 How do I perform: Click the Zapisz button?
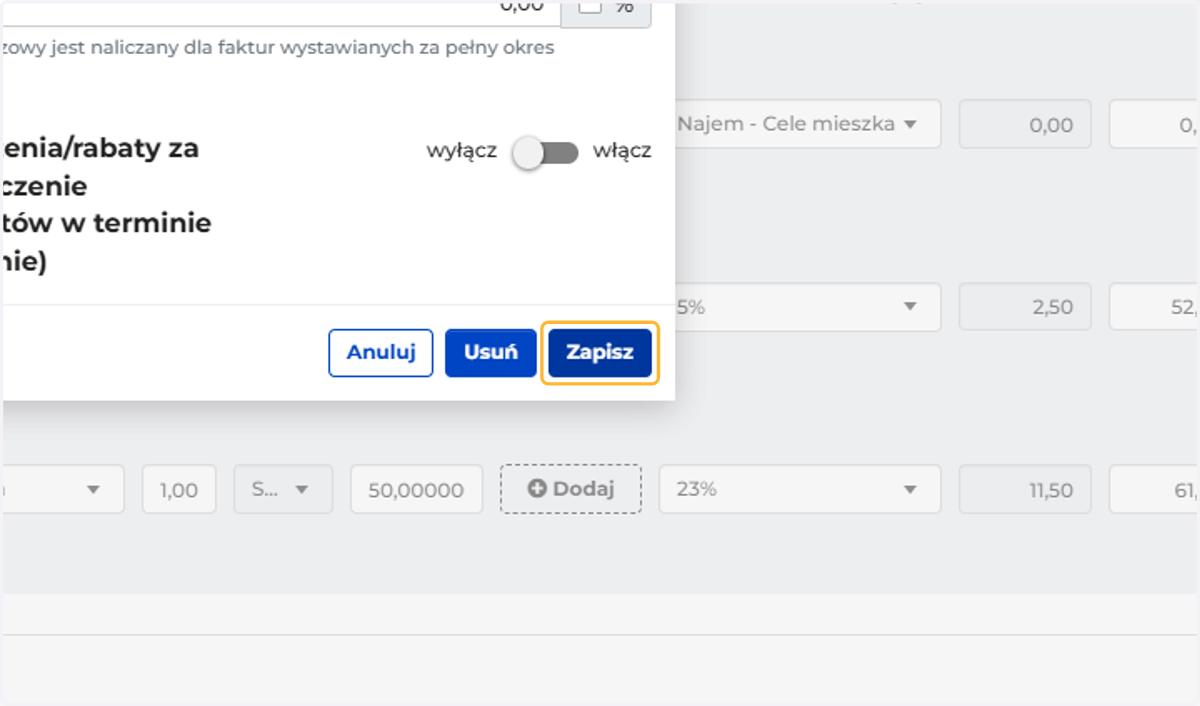[x=600, y=353]
